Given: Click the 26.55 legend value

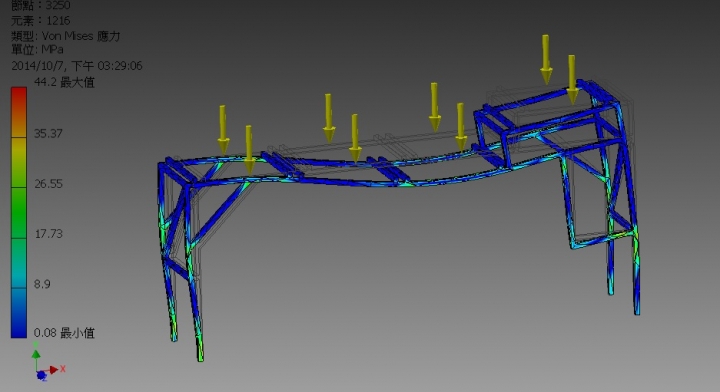Looking at the screenshot, I should 48,184.
